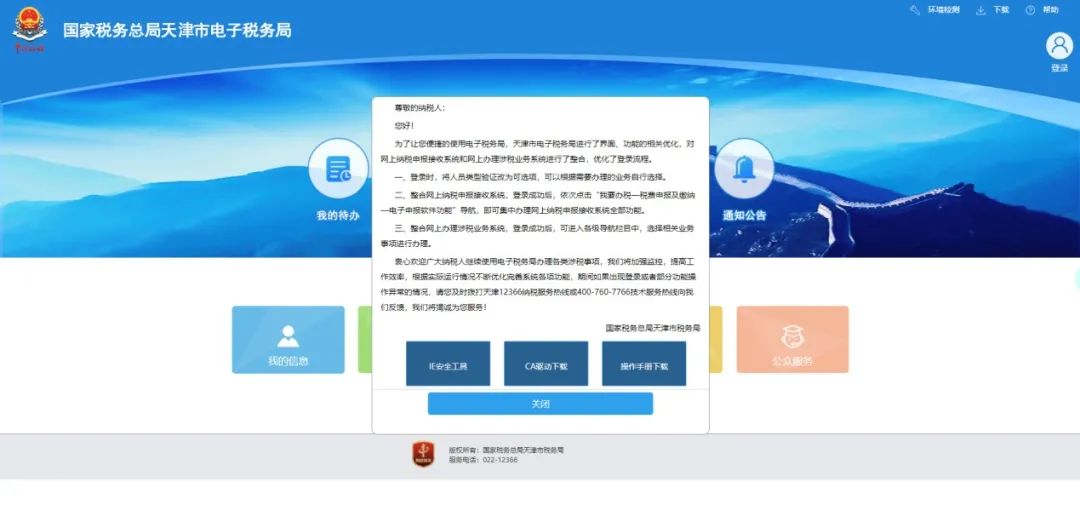Open the 通知公告 bell icon
The width and height of the screenshot is (1080, 522).
click(744, 169)
